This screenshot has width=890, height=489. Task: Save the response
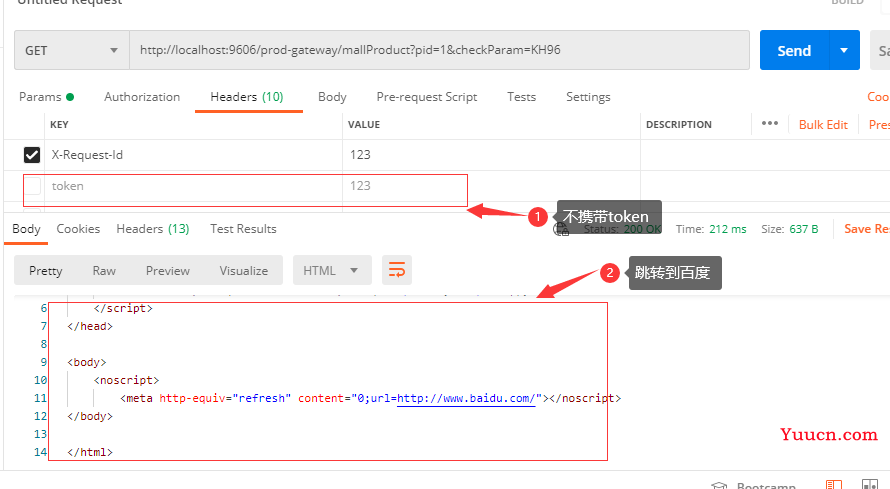tap(867, 229)
